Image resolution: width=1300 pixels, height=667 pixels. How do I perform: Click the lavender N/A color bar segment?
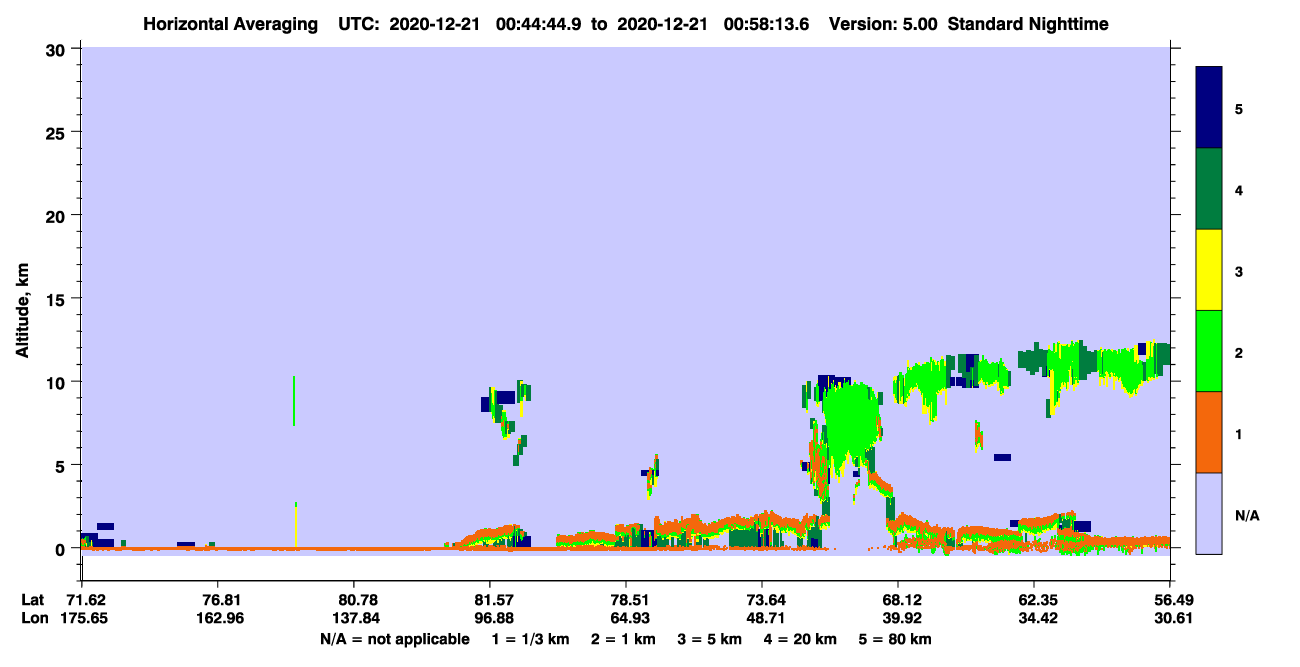coord(1209,513)
